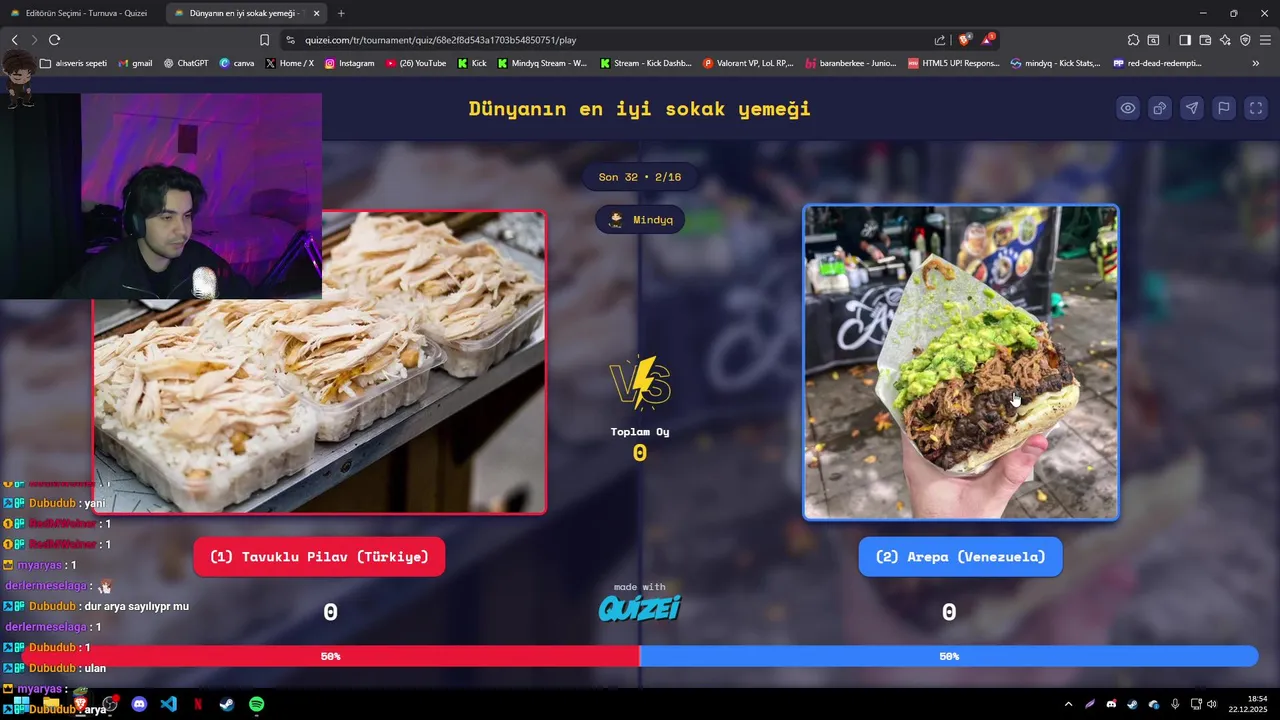Open the (26) YouTube bookmark
1280x720 pixels.
(x=415, y=63)
